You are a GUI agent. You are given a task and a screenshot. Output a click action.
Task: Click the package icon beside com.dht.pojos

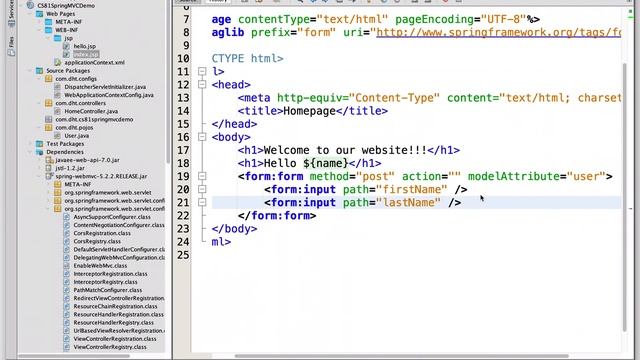click(49, 127)
